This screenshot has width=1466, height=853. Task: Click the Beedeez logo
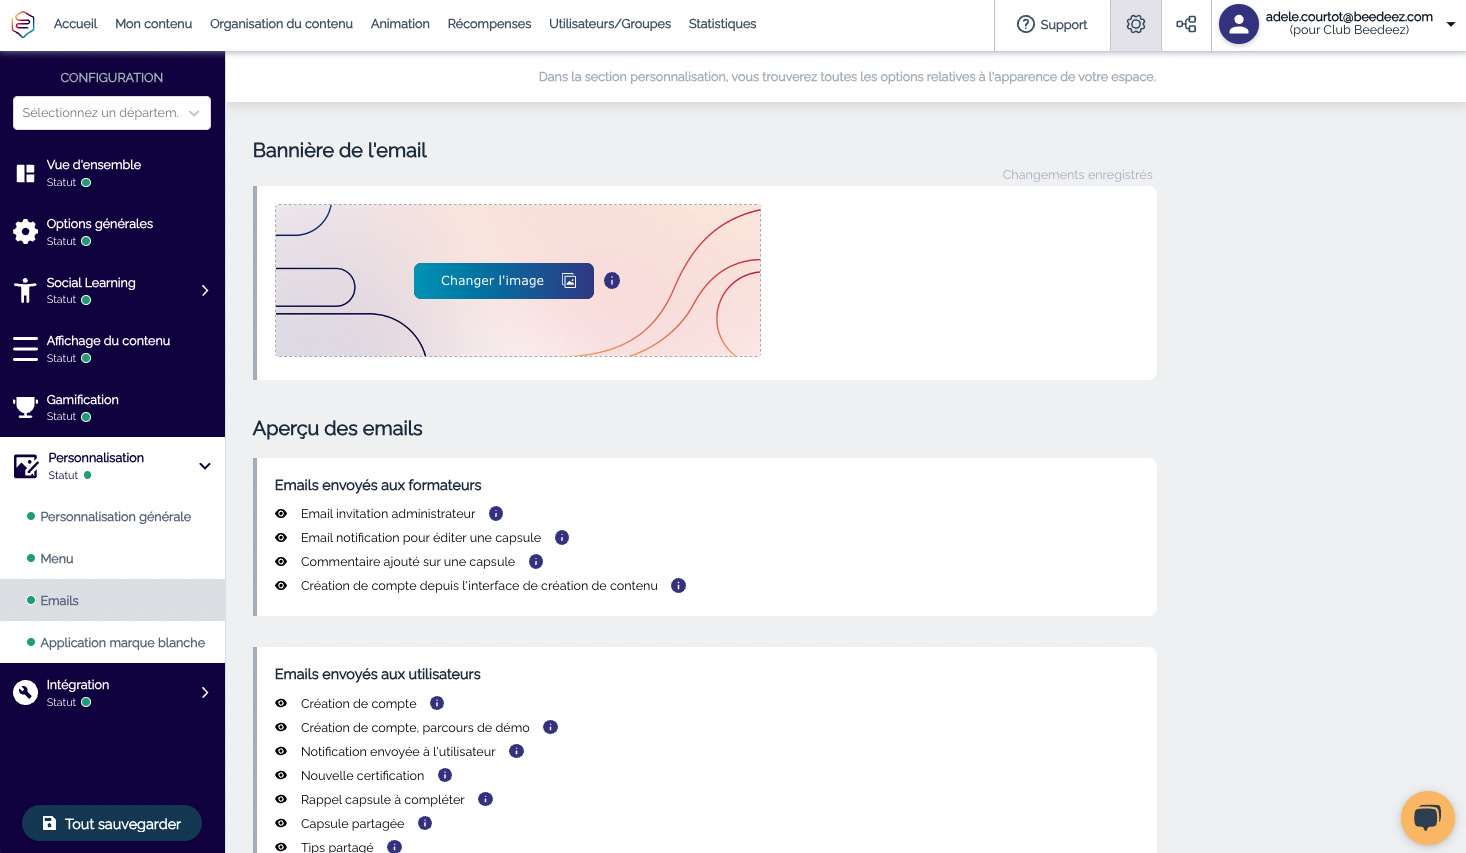pos(23,24)
